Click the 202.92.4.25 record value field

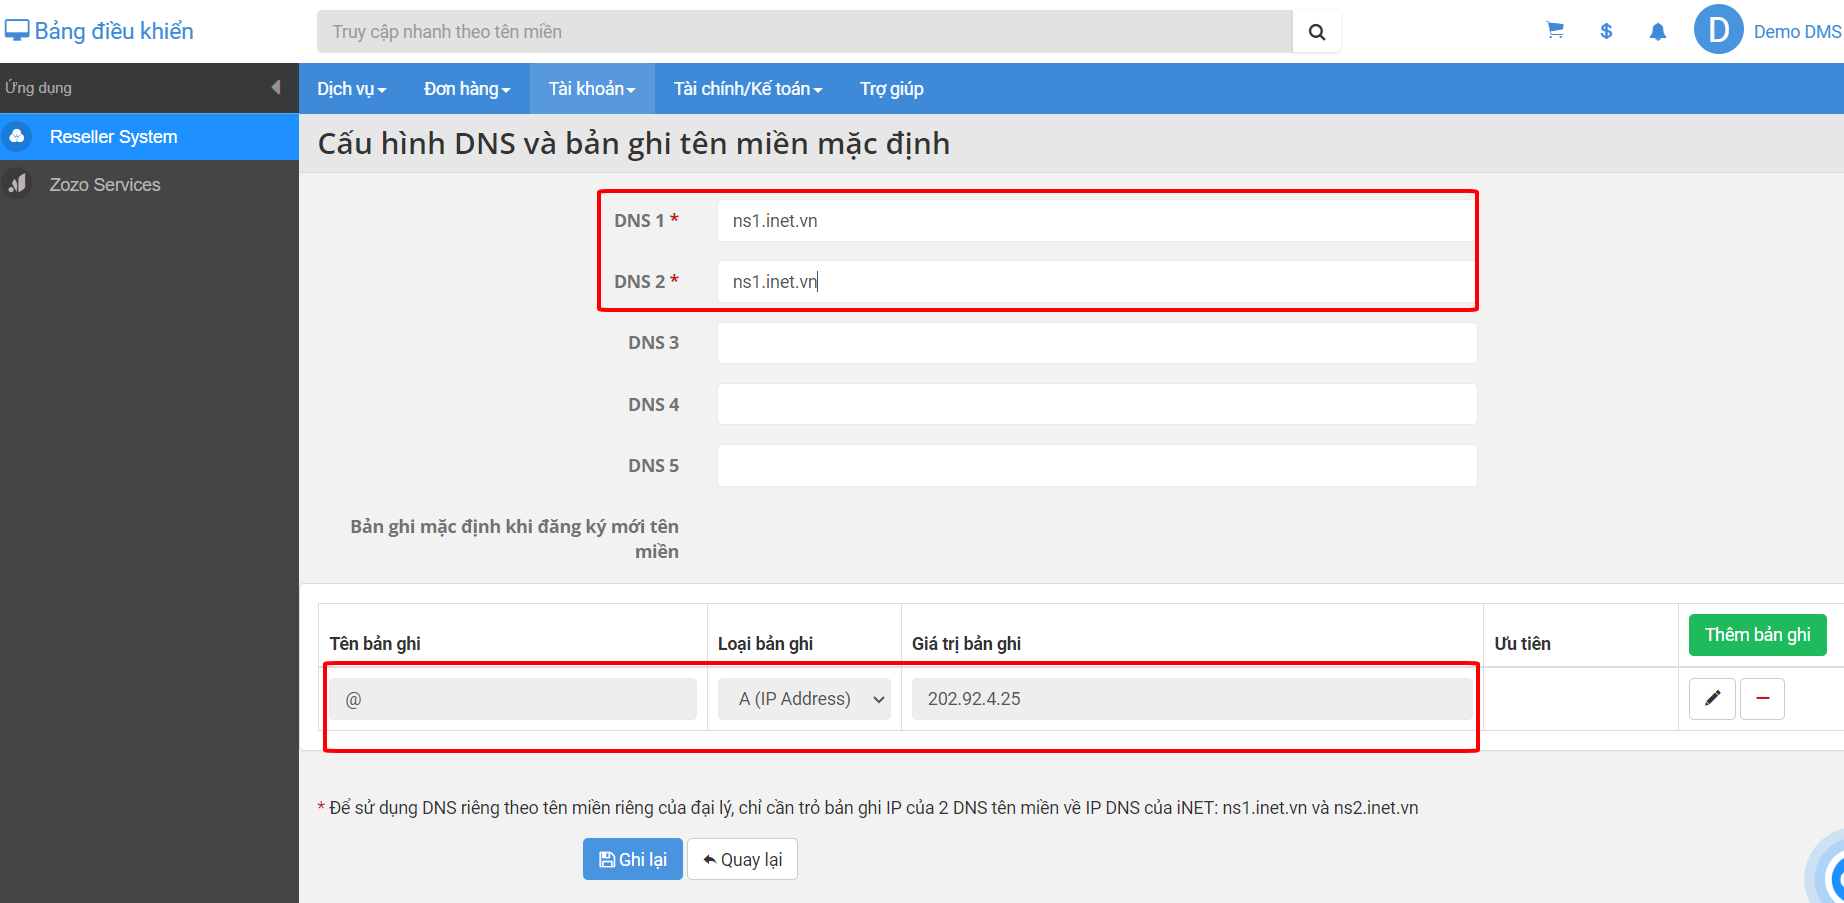(1192, 699)
